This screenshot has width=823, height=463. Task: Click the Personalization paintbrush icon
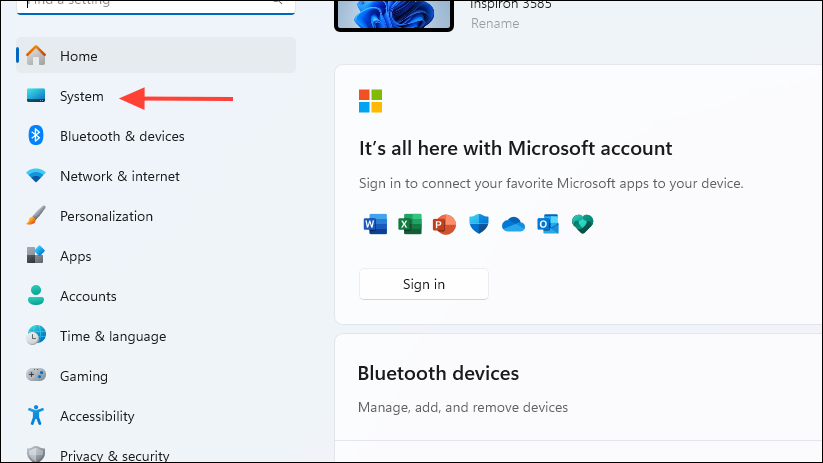36,215
